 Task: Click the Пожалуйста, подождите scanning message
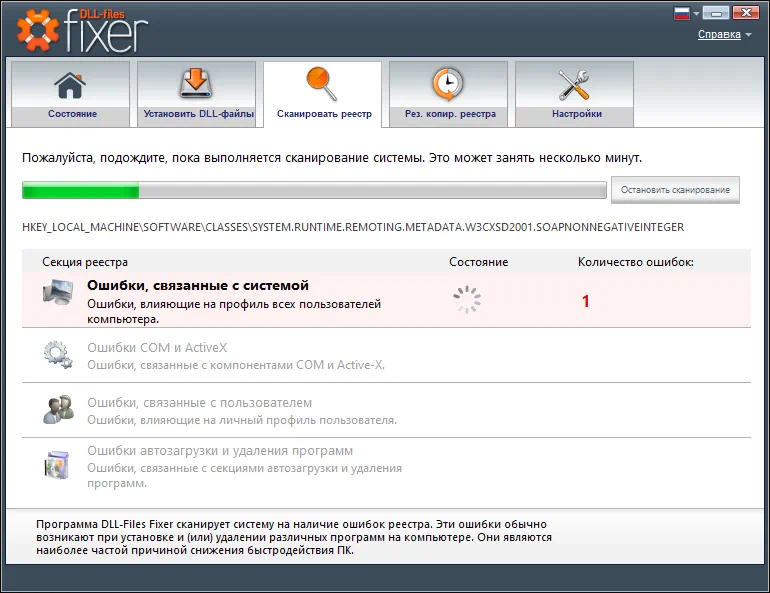(x=332, y=158)
